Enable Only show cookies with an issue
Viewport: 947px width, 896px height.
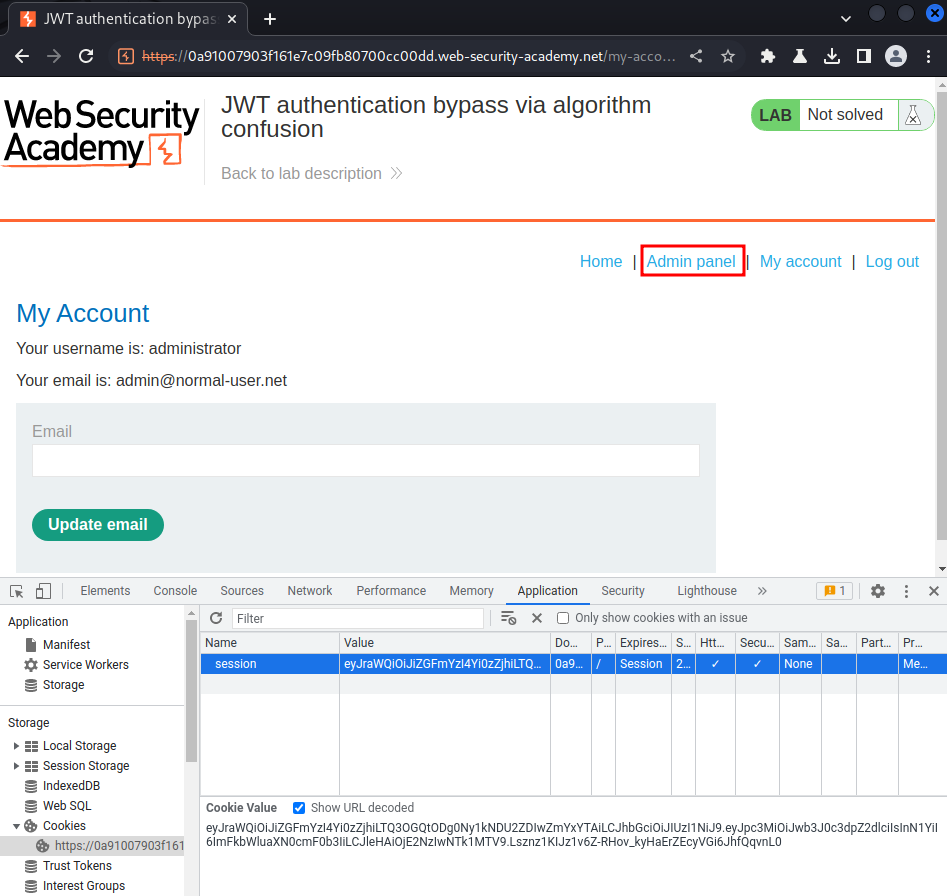(563, 618)
